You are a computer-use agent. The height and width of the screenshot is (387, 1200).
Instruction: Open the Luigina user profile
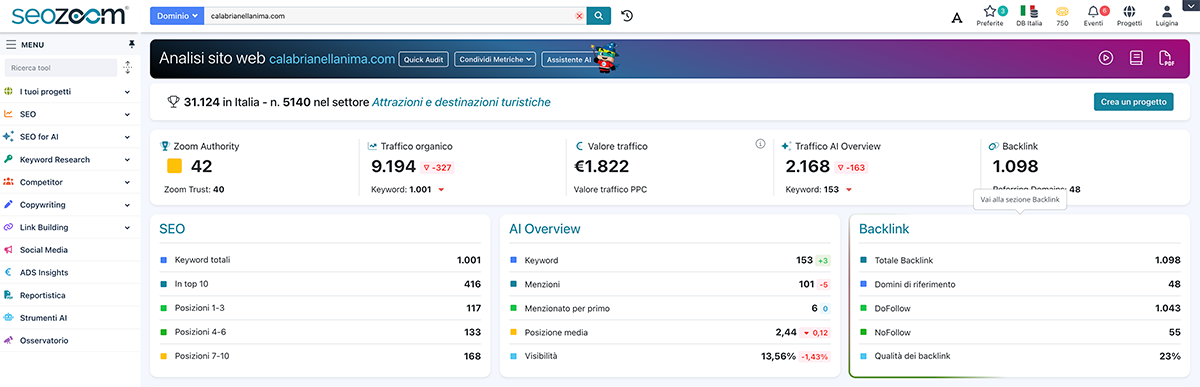point(1167,15)
